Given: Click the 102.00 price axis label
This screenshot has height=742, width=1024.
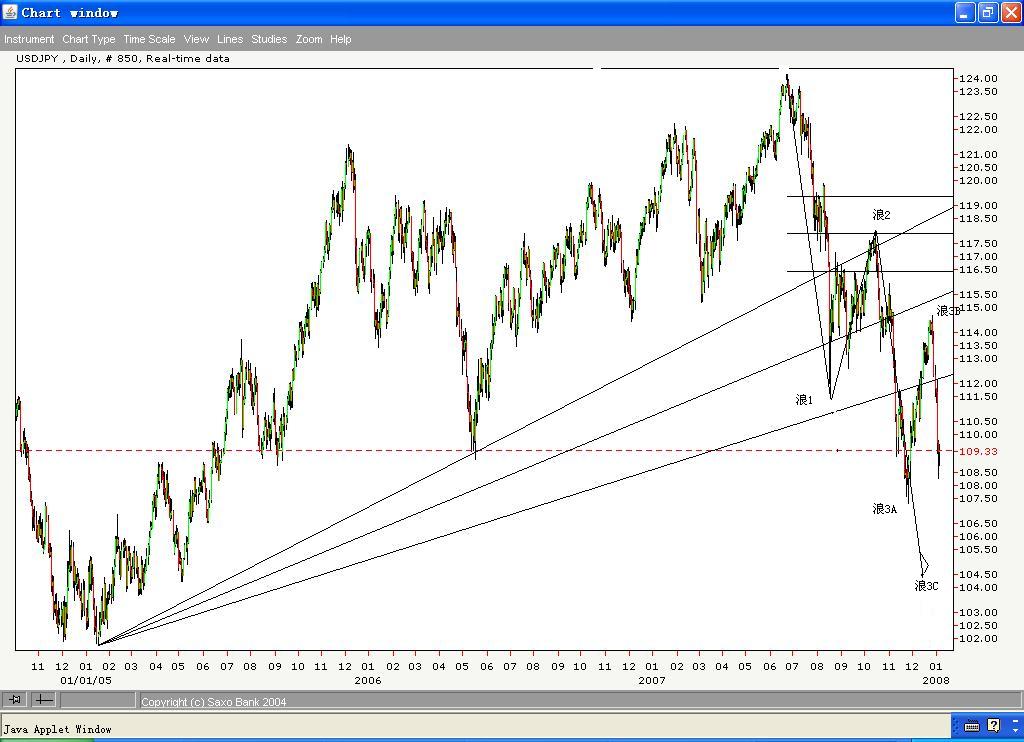Looking at the screenshot, I should click(978, 638).
